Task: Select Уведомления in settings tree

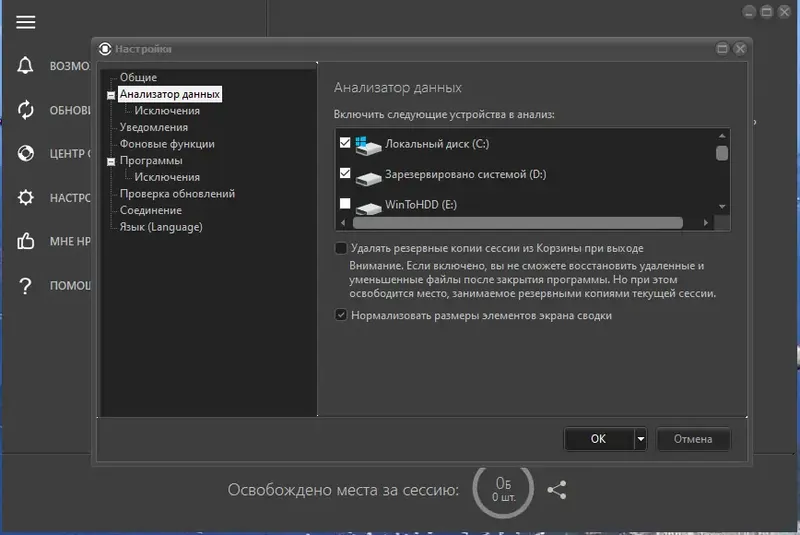Action: point(154,127)
